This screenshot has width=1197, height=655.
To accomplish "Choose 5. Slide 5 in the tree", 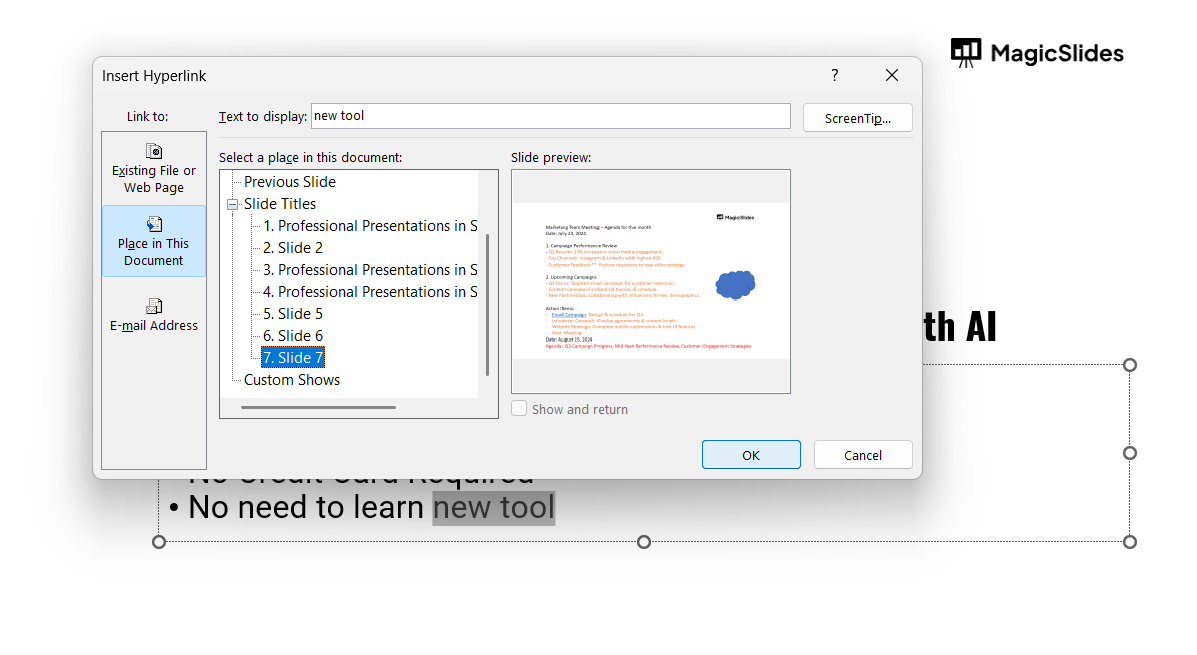I will pyautogui.click(x=293, y=314).
